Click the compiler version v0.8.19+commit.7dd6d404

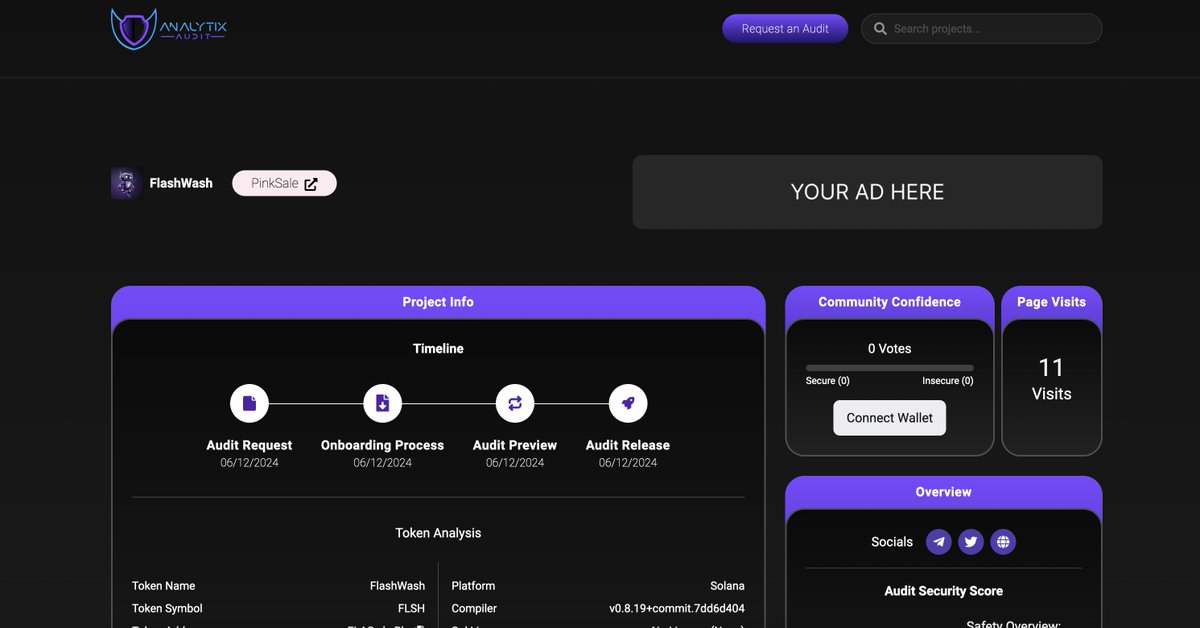(x=677, y=608)
